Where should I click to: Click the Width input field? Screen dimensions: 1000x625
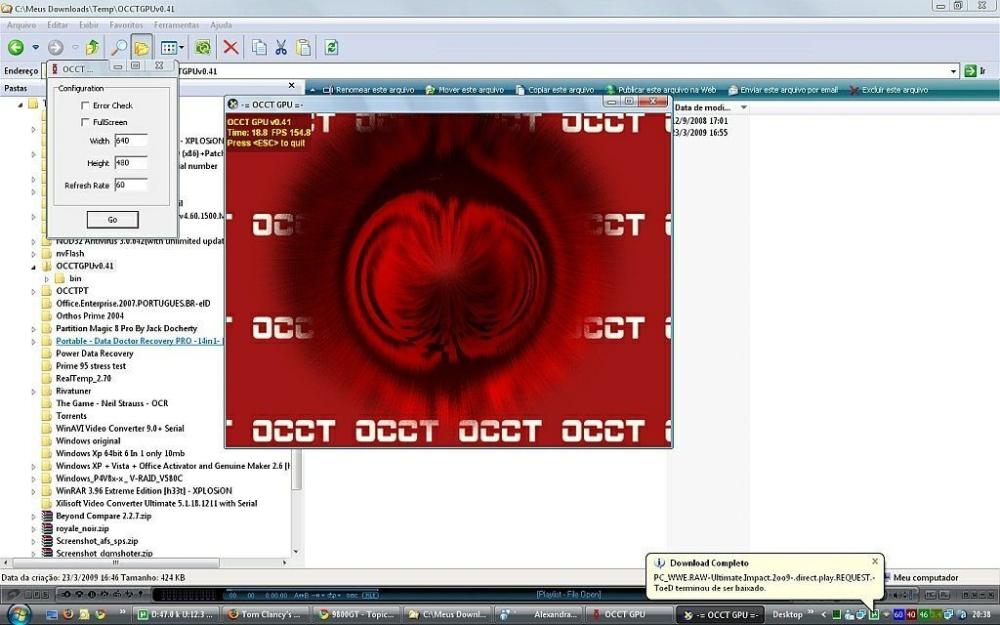130,141
